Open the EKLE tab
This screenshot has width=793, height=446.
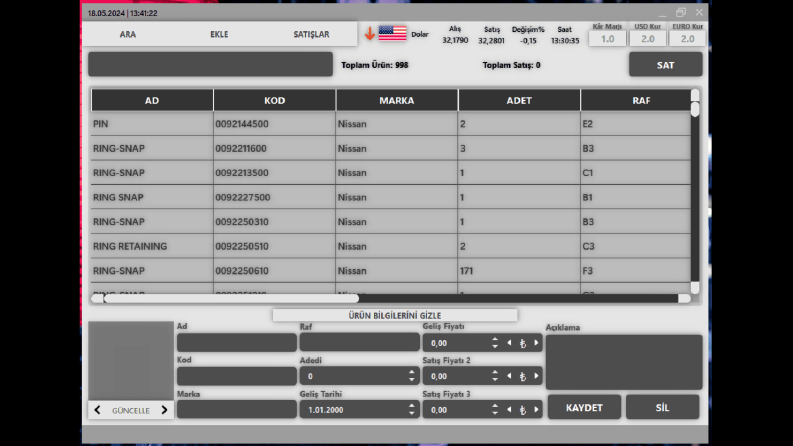219,34
